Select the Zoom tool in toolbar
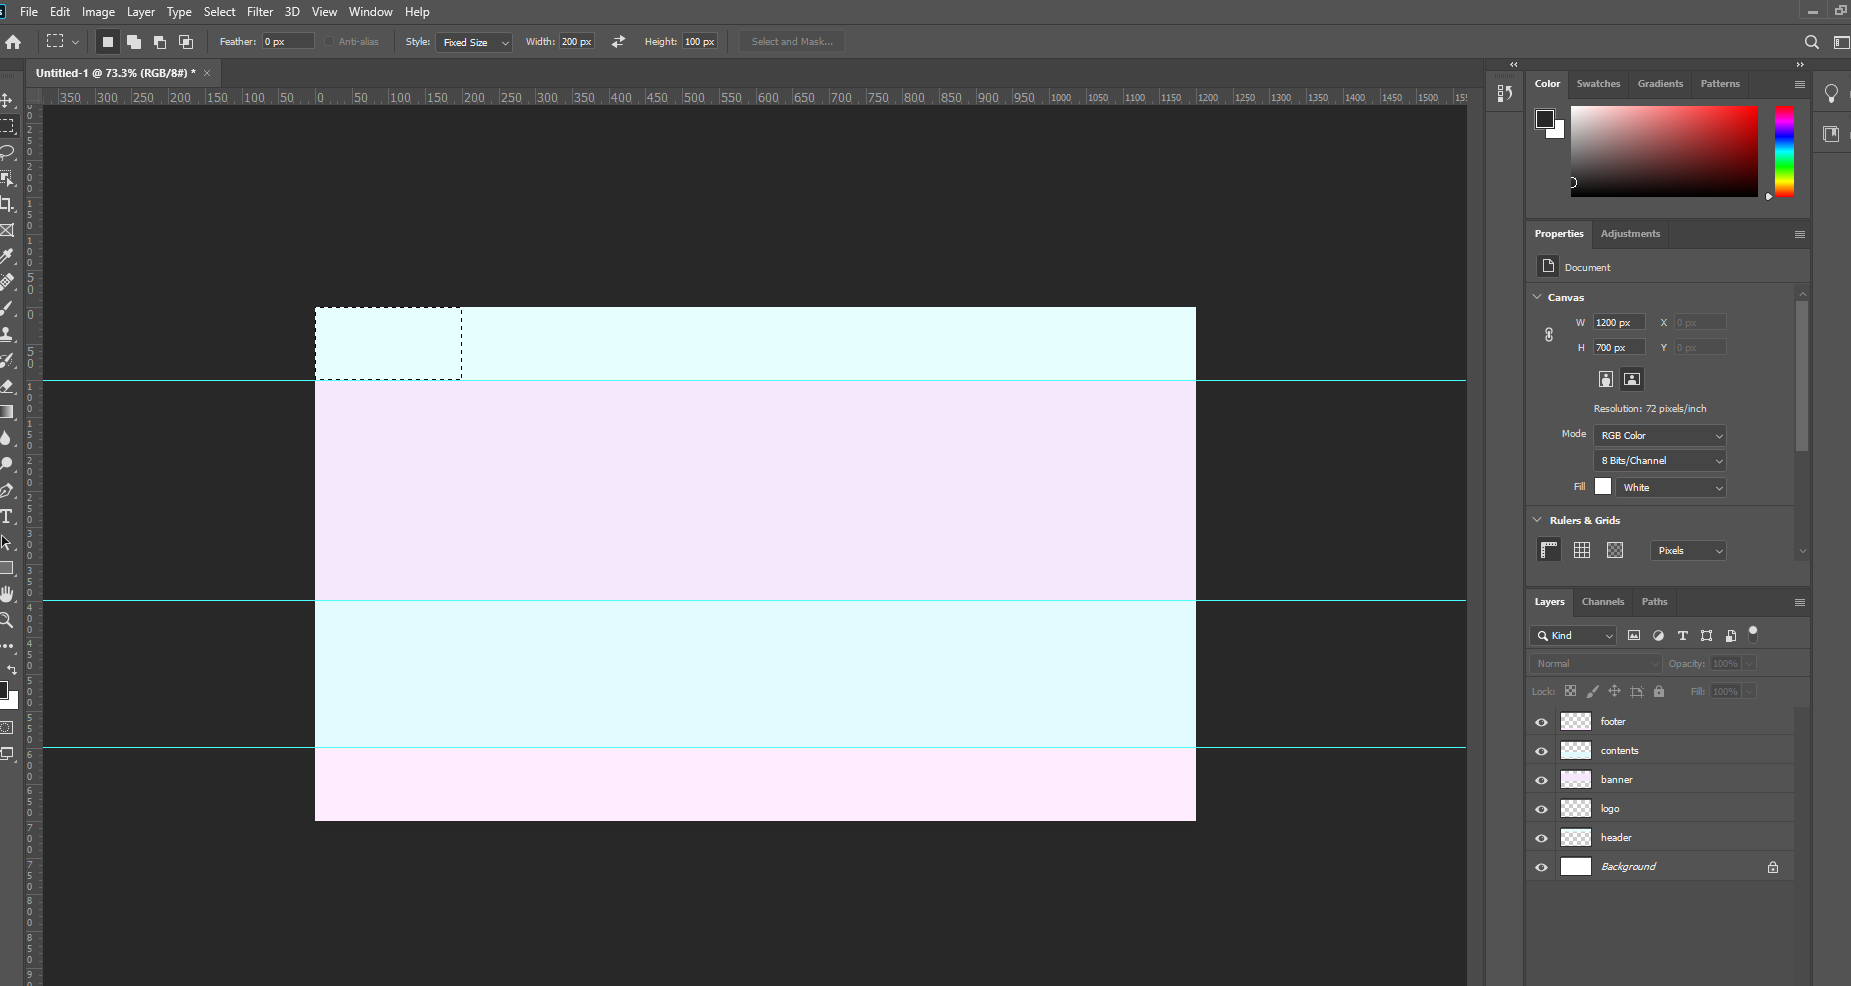 7,620
